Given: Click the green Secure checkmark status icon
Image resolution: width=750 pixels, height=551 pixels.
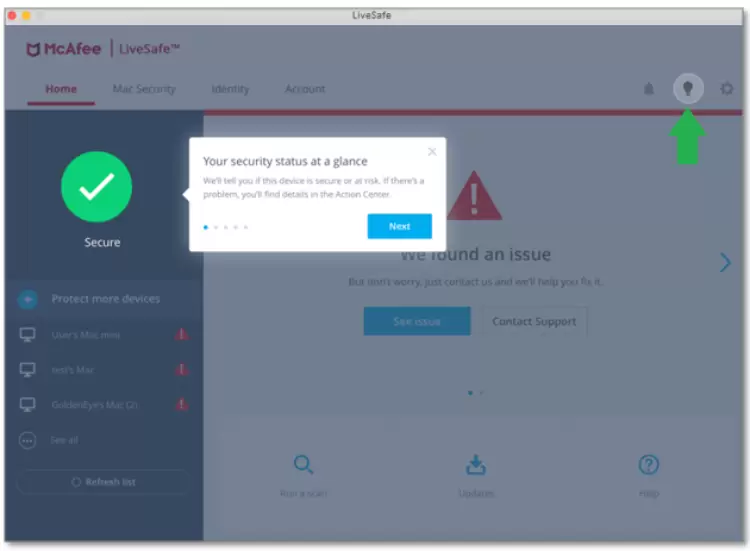Looking at the screenshot, I should tap(97, 187).
